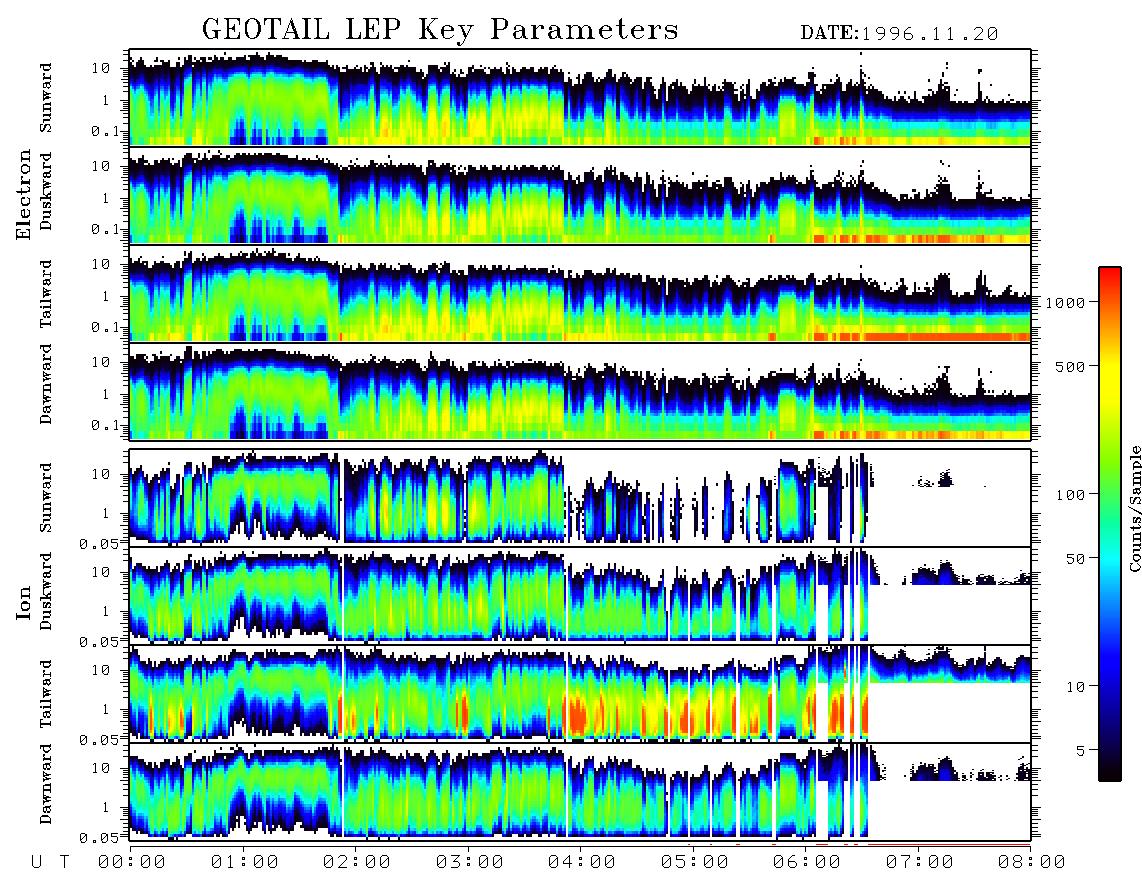Image resolution: width=1142 pixels, height=880 pixels.
Task: Click the color bar's "10" tick label
Action: (x=1075, y=686)
